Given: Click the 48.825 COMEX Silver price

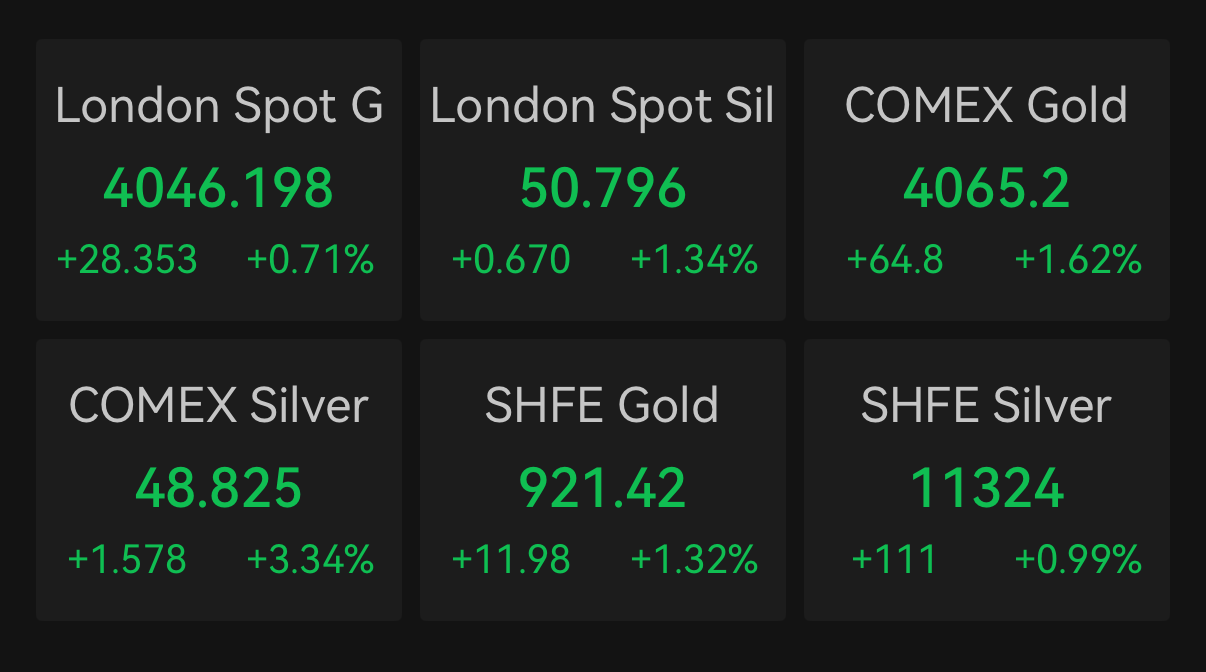Looking at the screenshot, I should [x=218, y=488].
